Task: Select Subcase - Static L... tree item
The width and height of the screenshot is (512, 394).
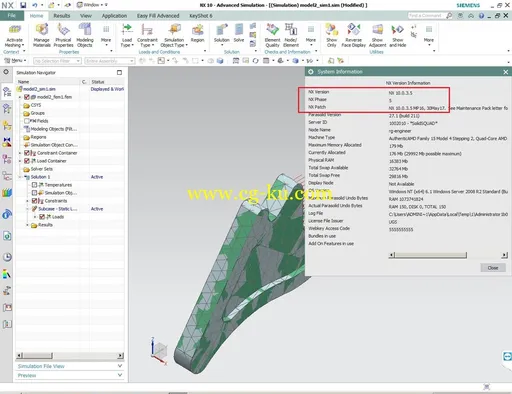Action: pyautogui.click(x=58, y=209)
